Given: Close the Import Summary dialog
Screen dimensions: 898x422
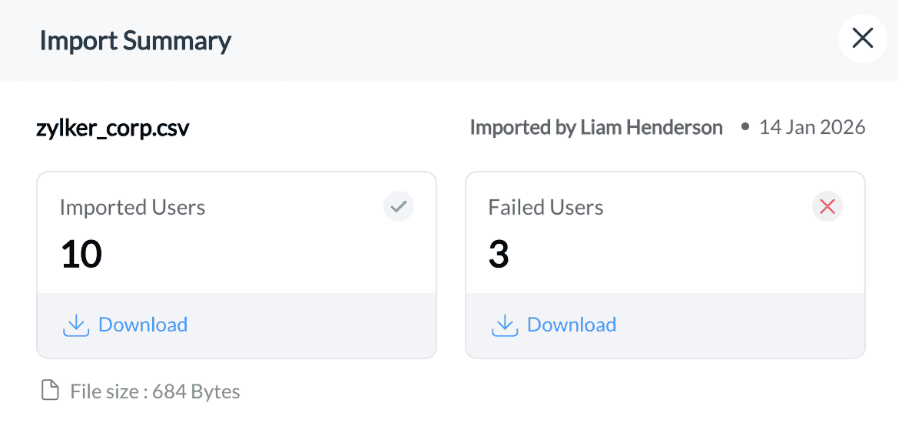Looking at the screenshot, I should (x=862, y=38).
